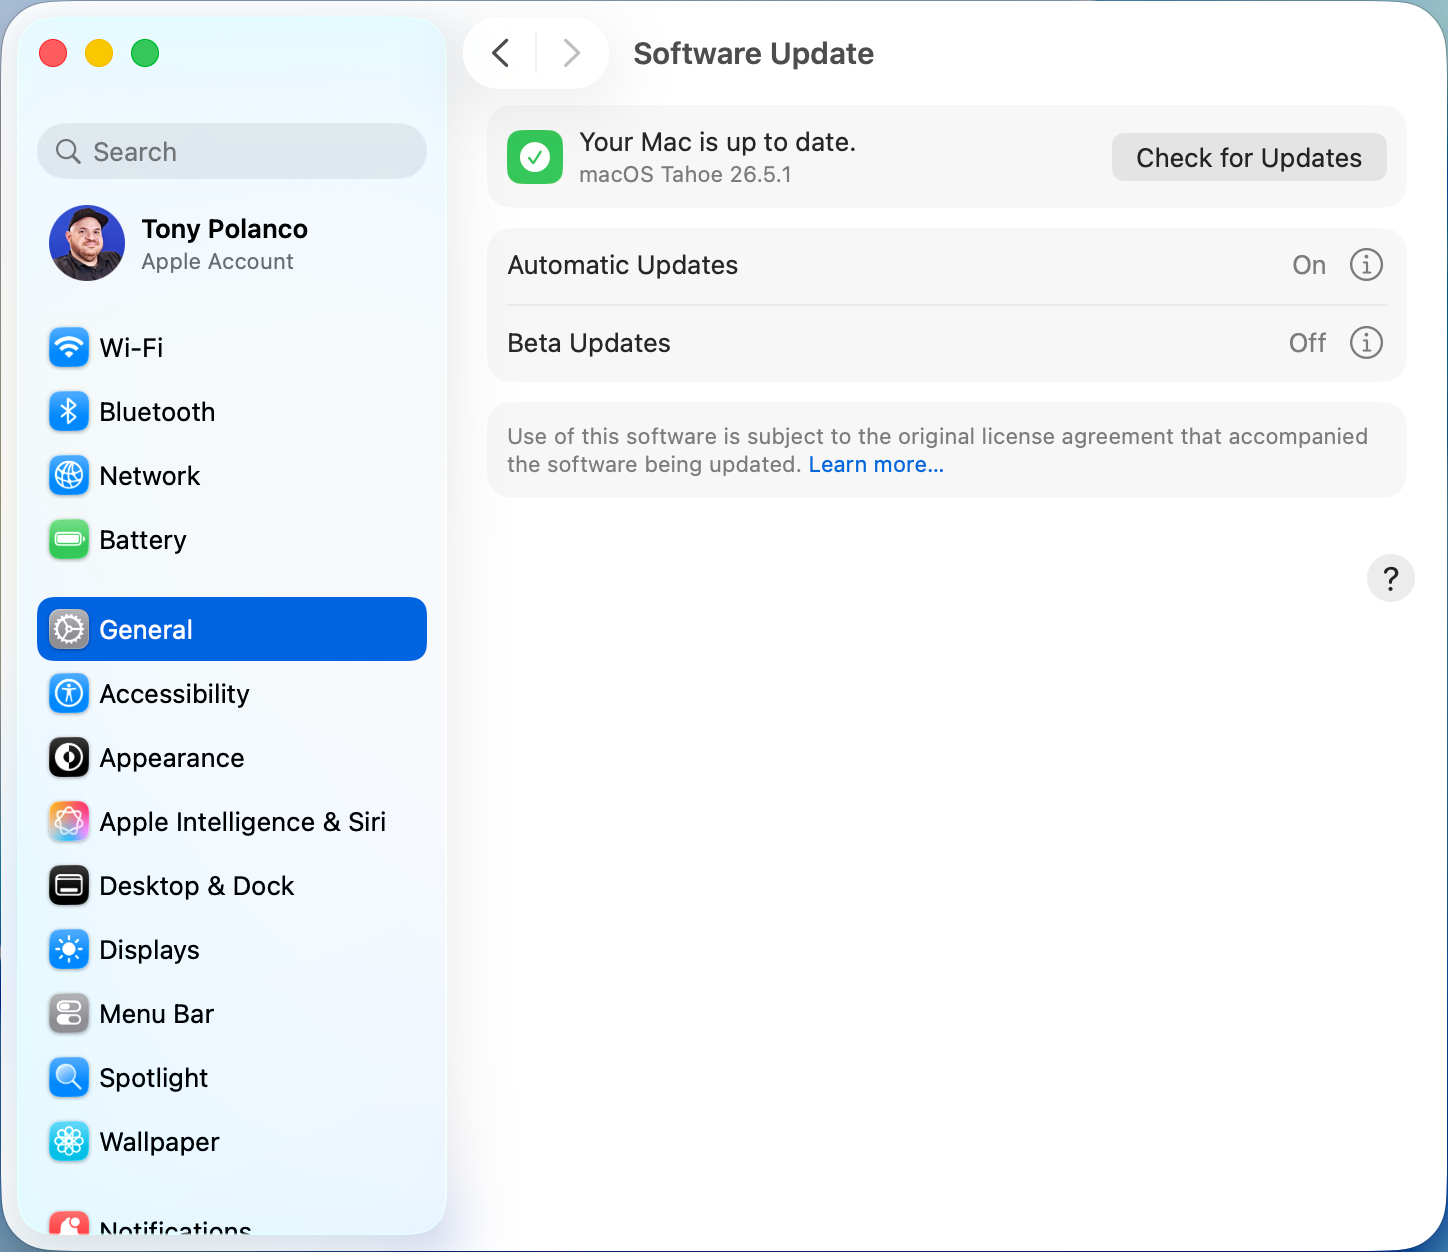Go forward with the right chevron

pos(571,53)
